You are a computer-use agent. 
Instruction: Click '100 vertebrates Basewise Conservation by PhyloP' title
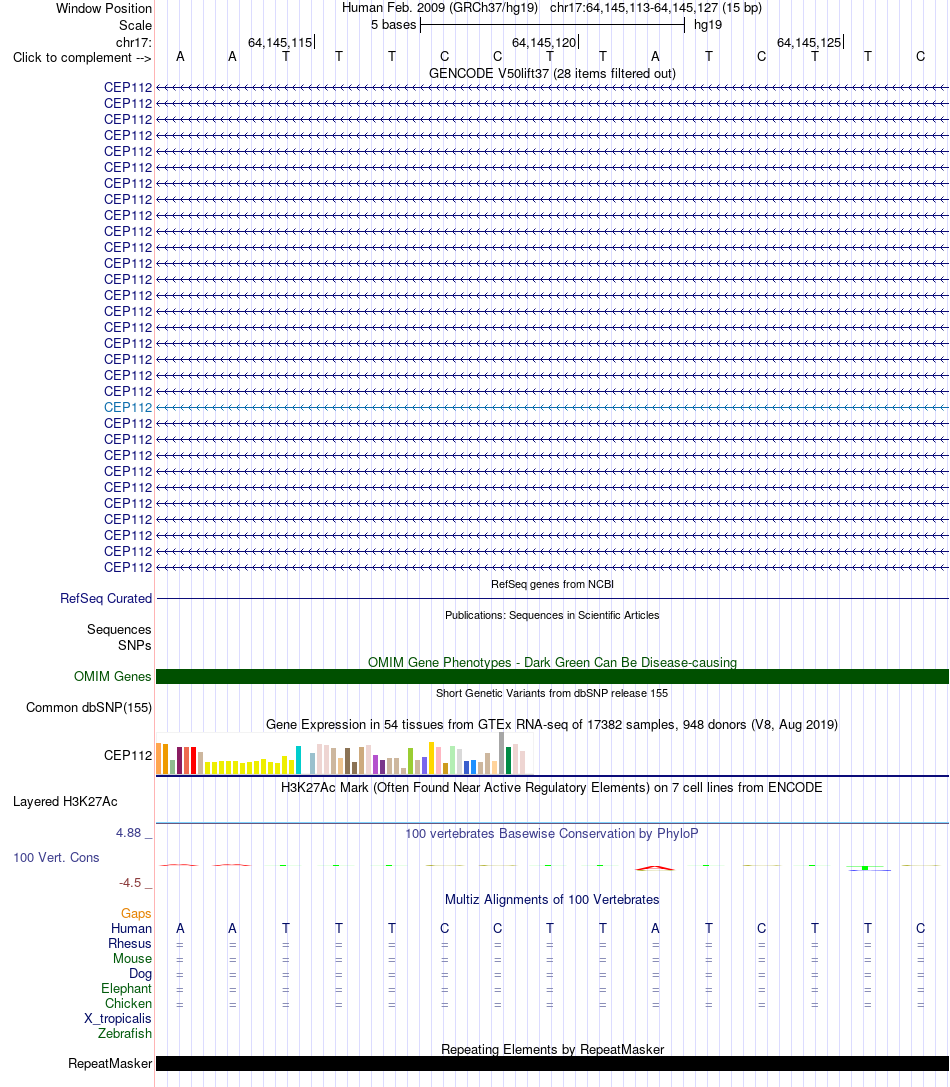coord(552,833)
